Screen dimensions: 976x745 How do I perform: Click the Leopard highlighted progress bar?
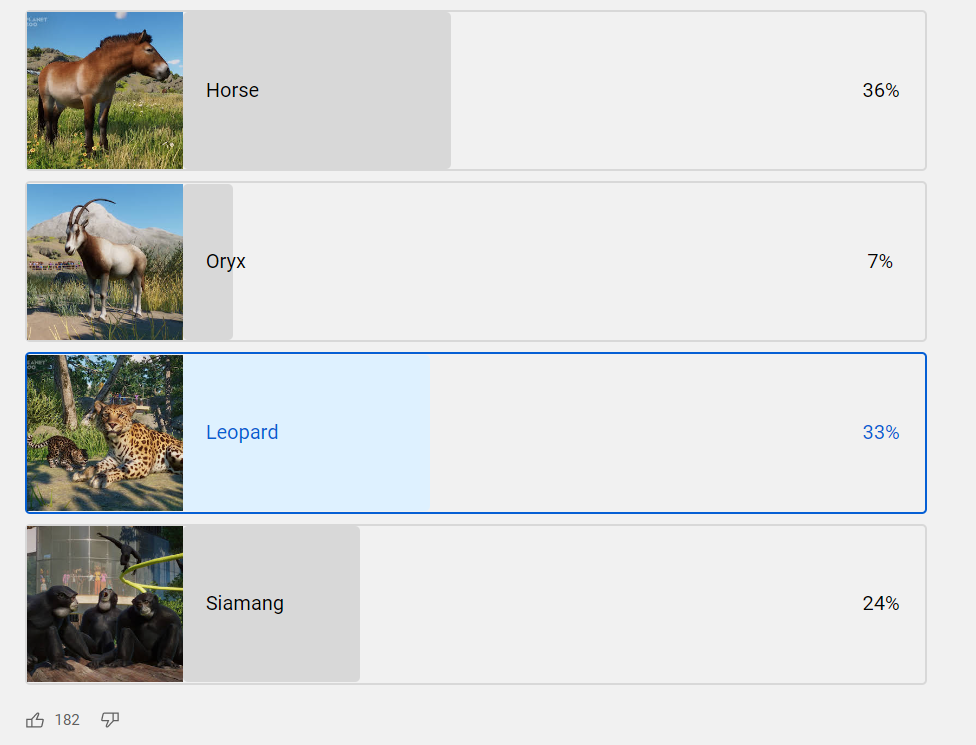coord(306,433)
